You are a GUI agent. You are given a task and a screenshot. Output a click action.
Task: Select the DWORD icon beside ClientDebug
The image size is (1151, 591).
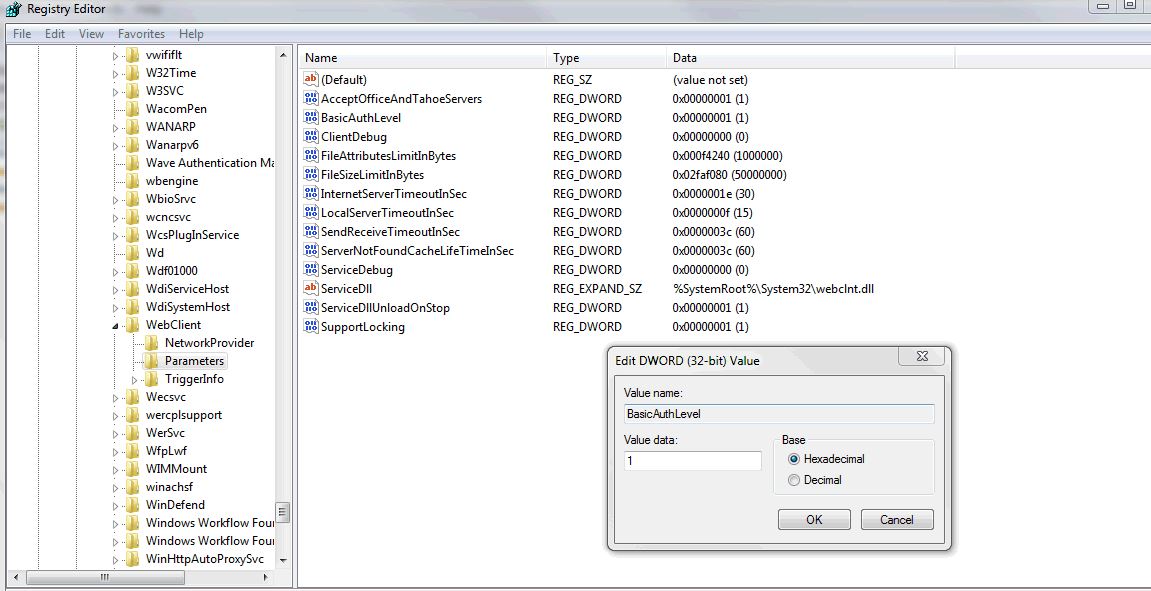(x=311, y=137)
